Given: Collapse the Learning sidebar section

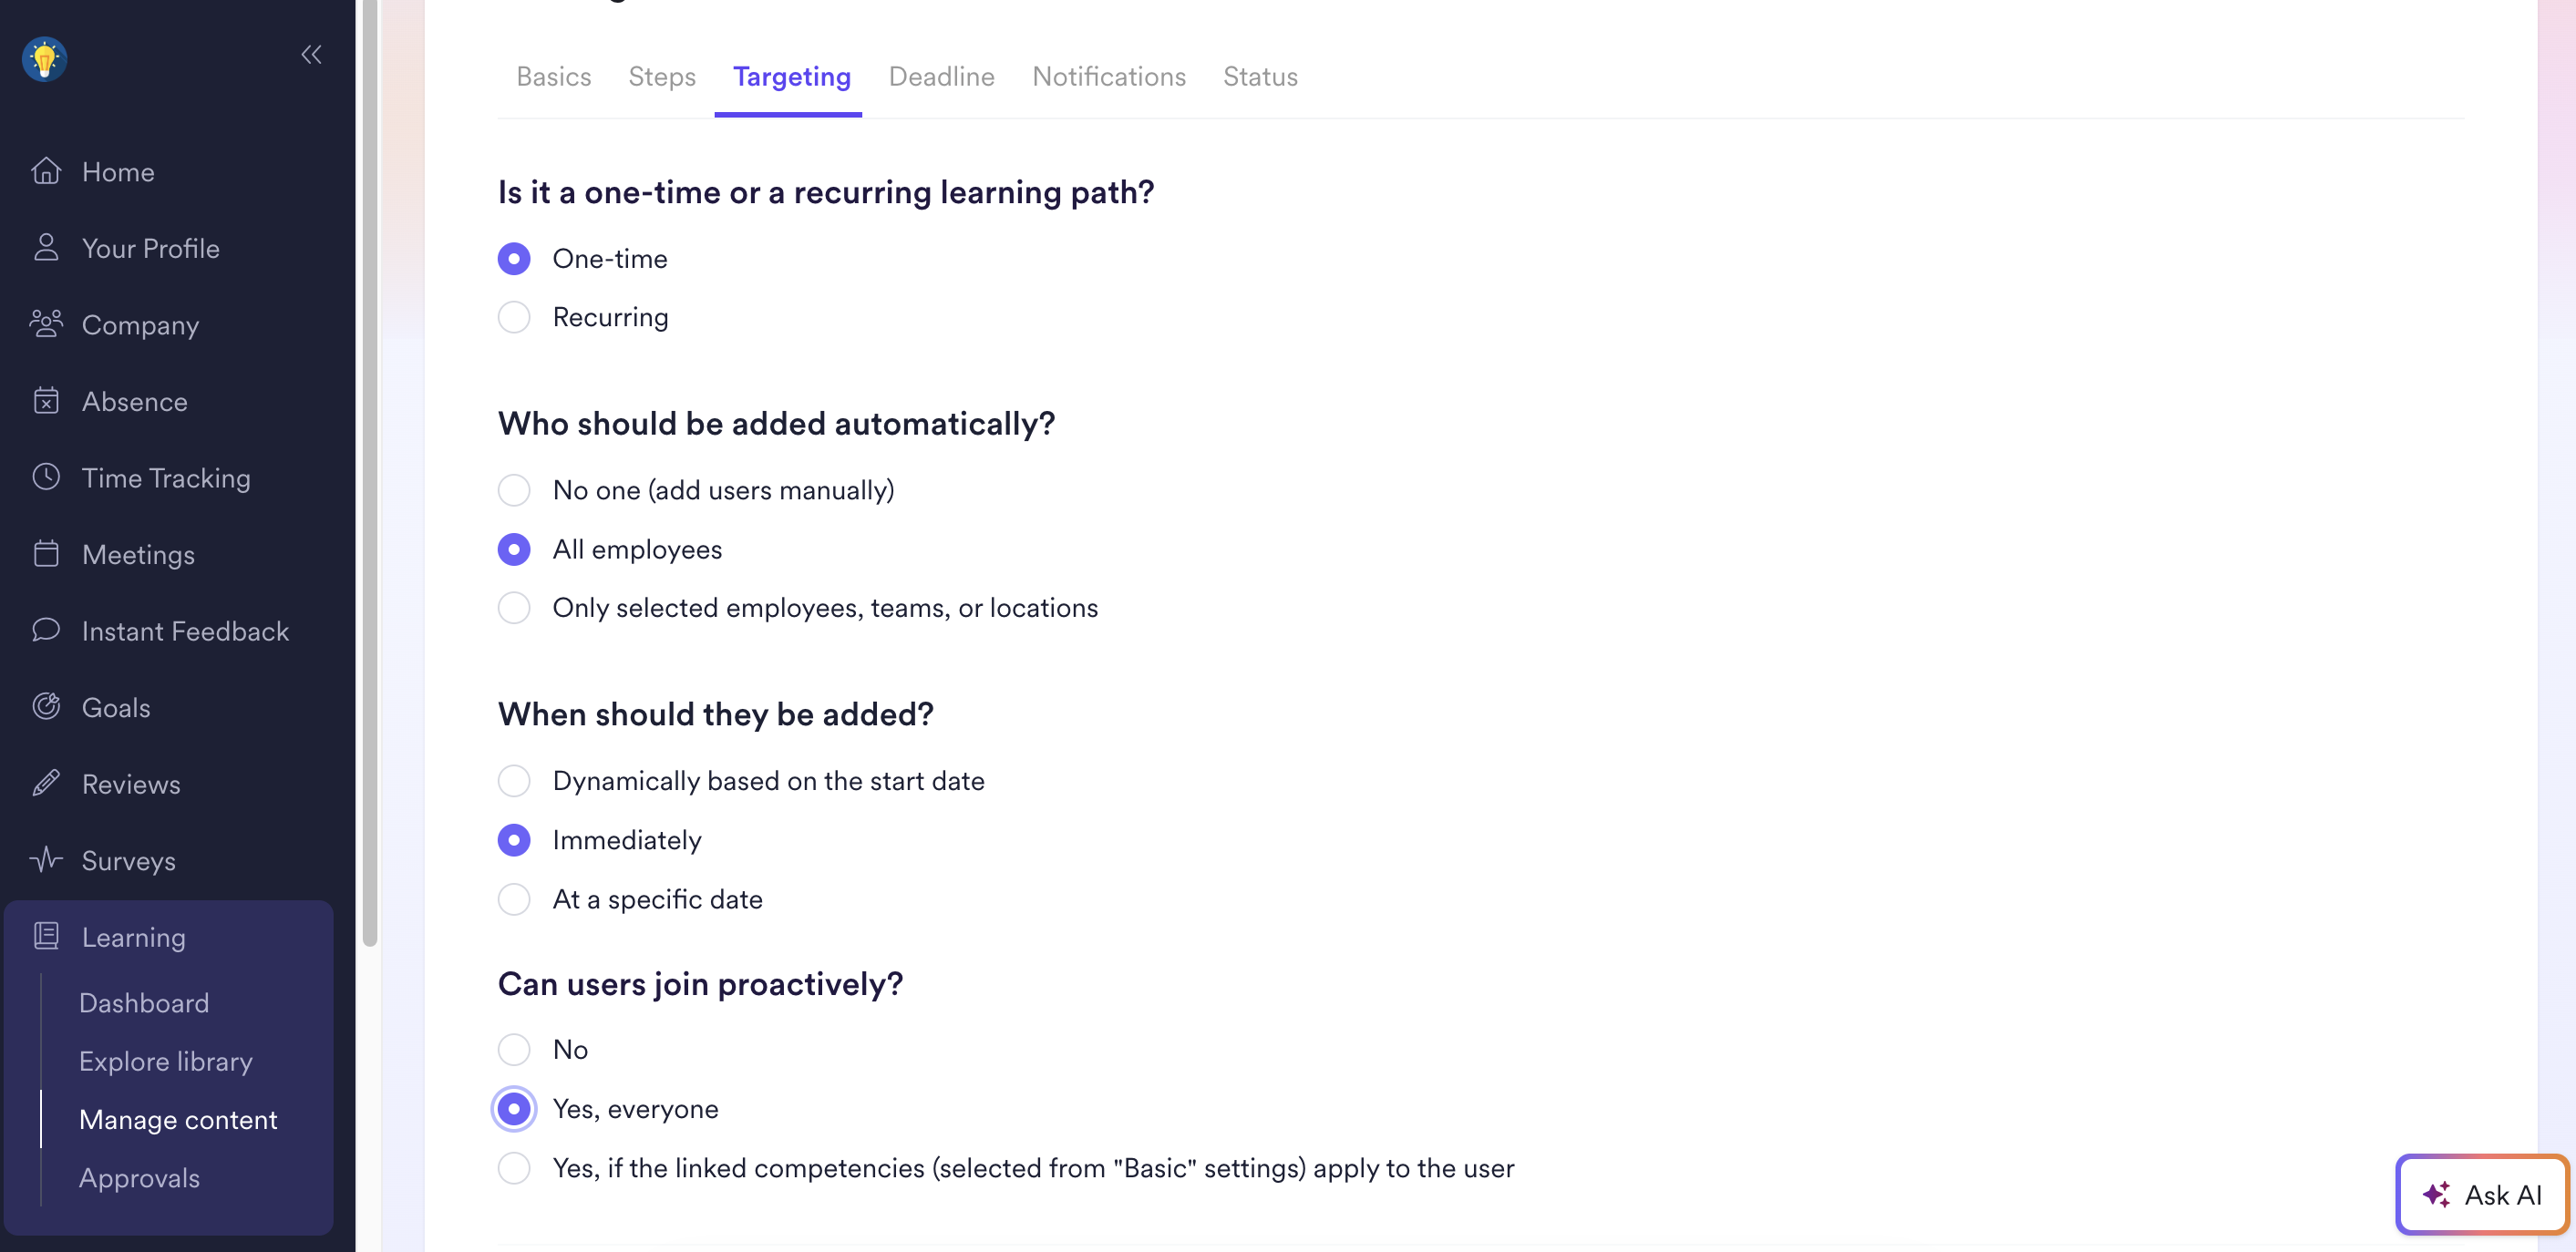Looking at the screenshot, I should click(133, 937).
